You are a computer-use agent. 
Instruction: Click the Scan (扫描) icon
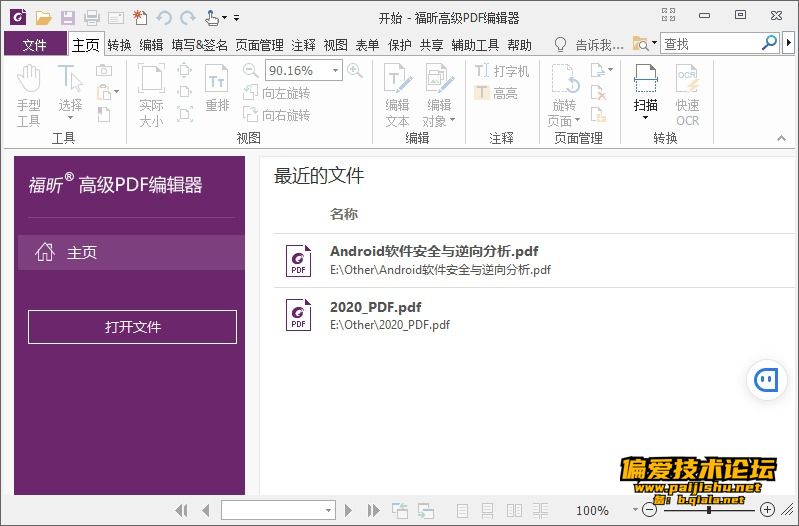coord(646,88)
